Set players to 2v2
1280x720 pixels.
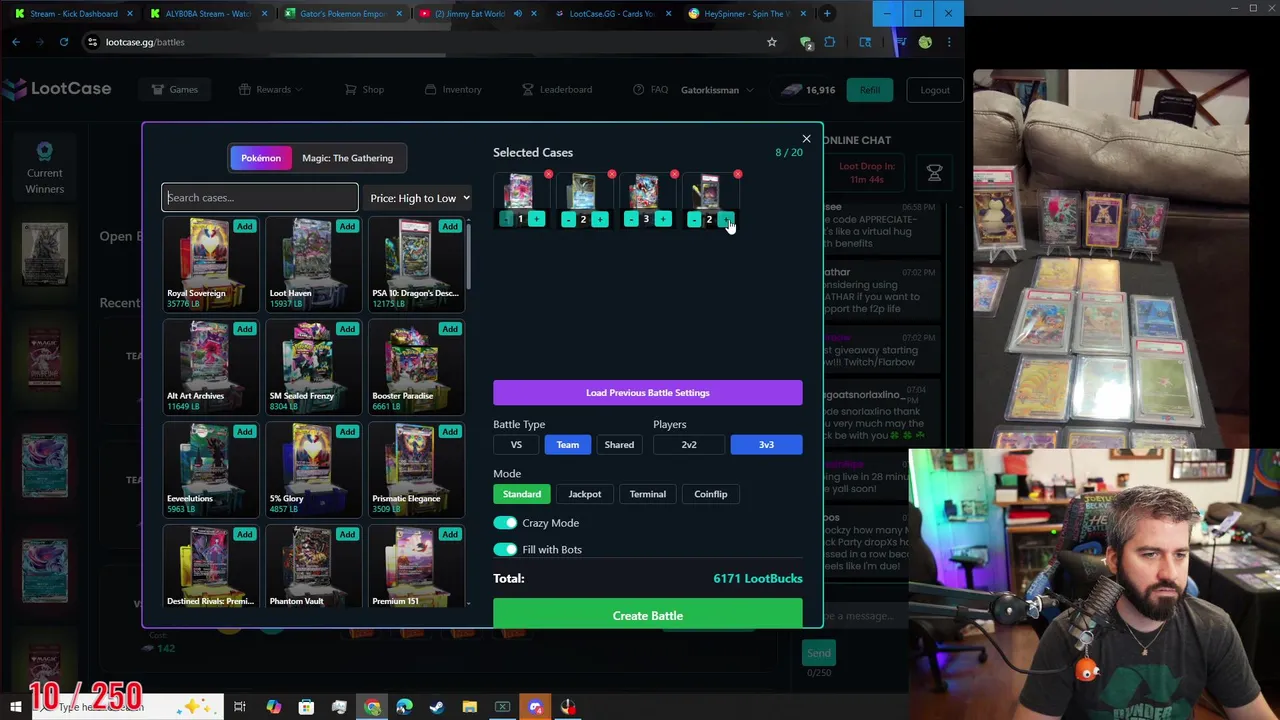[689, 445]
